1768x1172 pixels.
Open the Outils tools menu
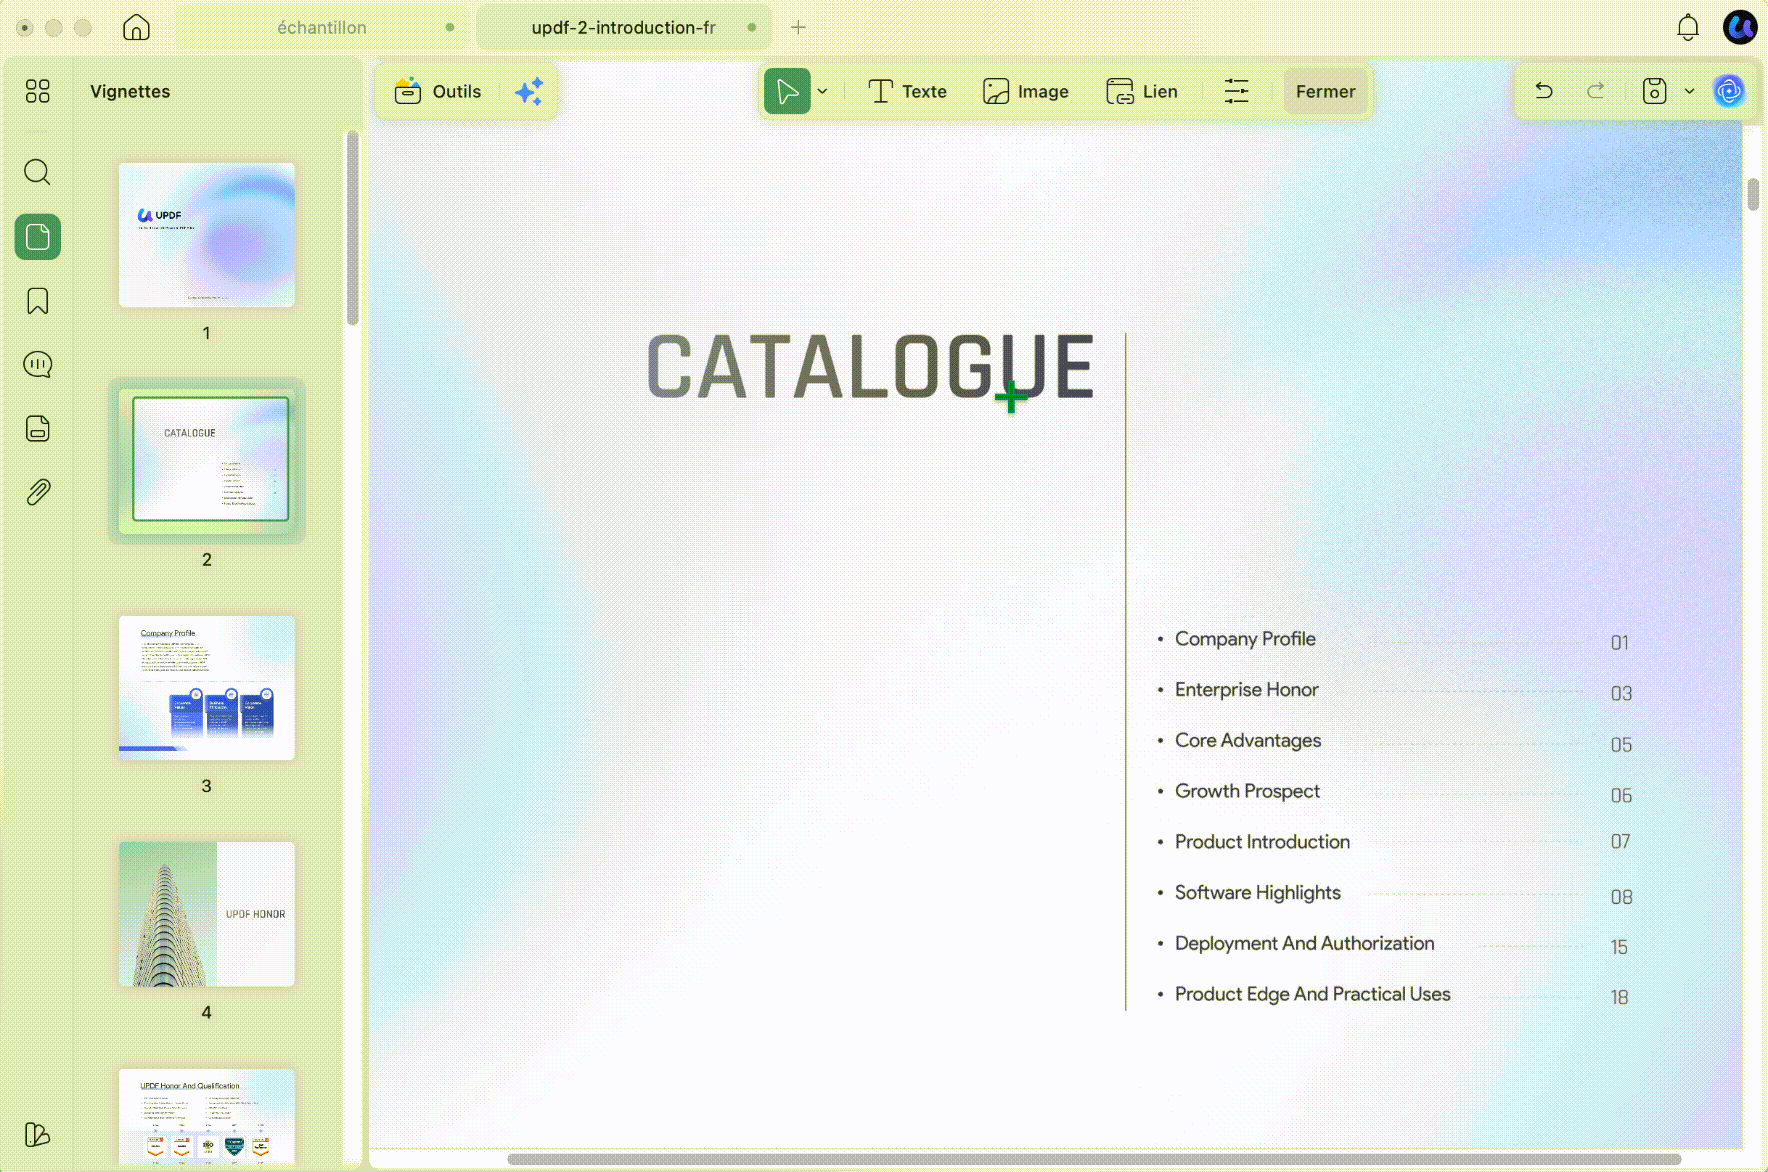(438, 91)
